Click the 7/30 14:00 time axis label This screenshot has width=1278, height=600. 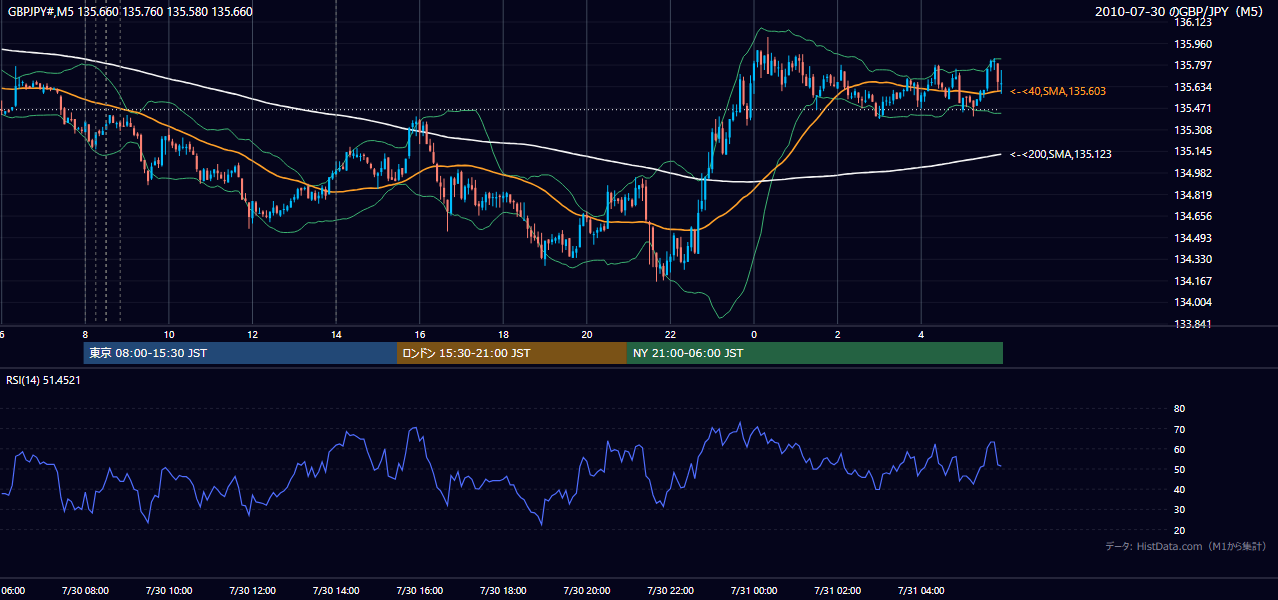click(x=335, y=591)
